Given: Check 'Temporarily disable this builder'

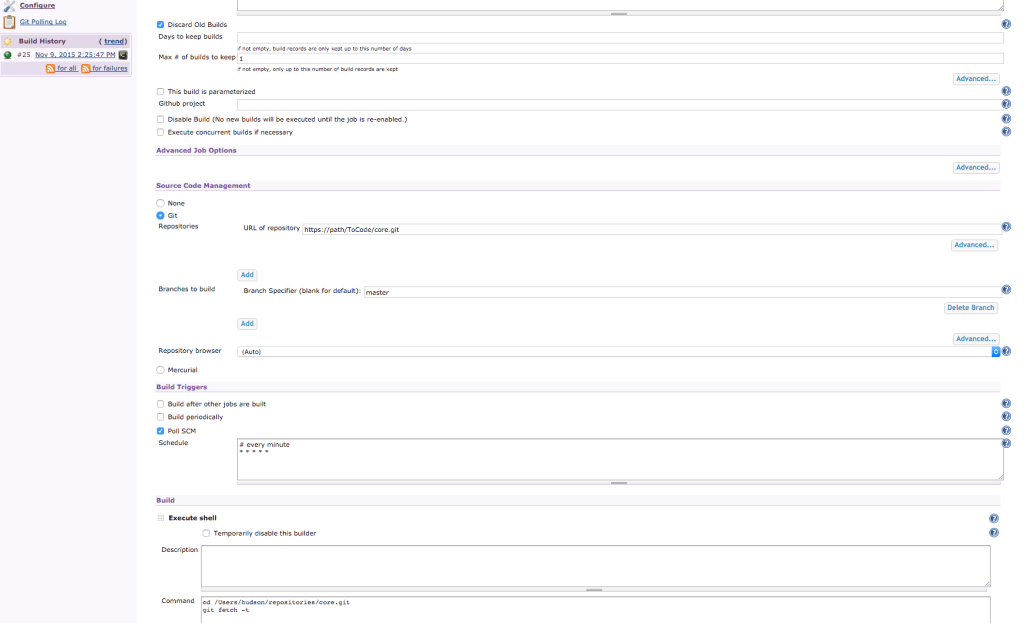Looking at the screenshot, I should pyautogui.click(x=206, y=533).
